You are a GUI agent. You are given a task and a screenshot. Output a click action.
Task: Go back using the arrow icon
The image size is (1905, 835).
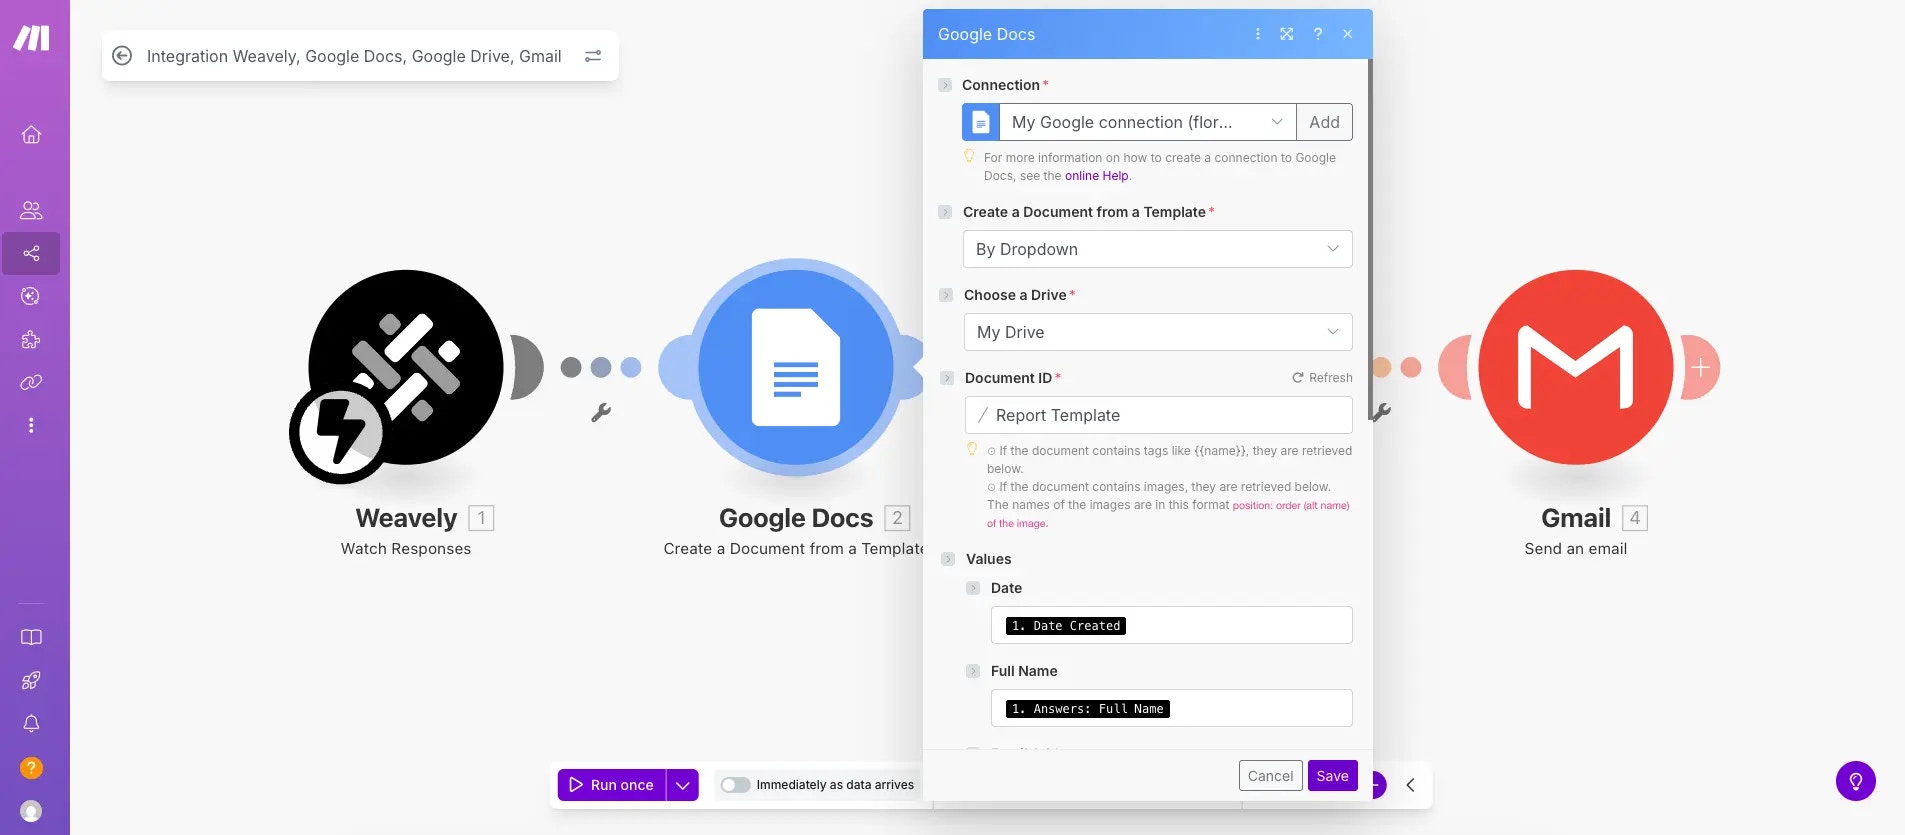(122, 56)
